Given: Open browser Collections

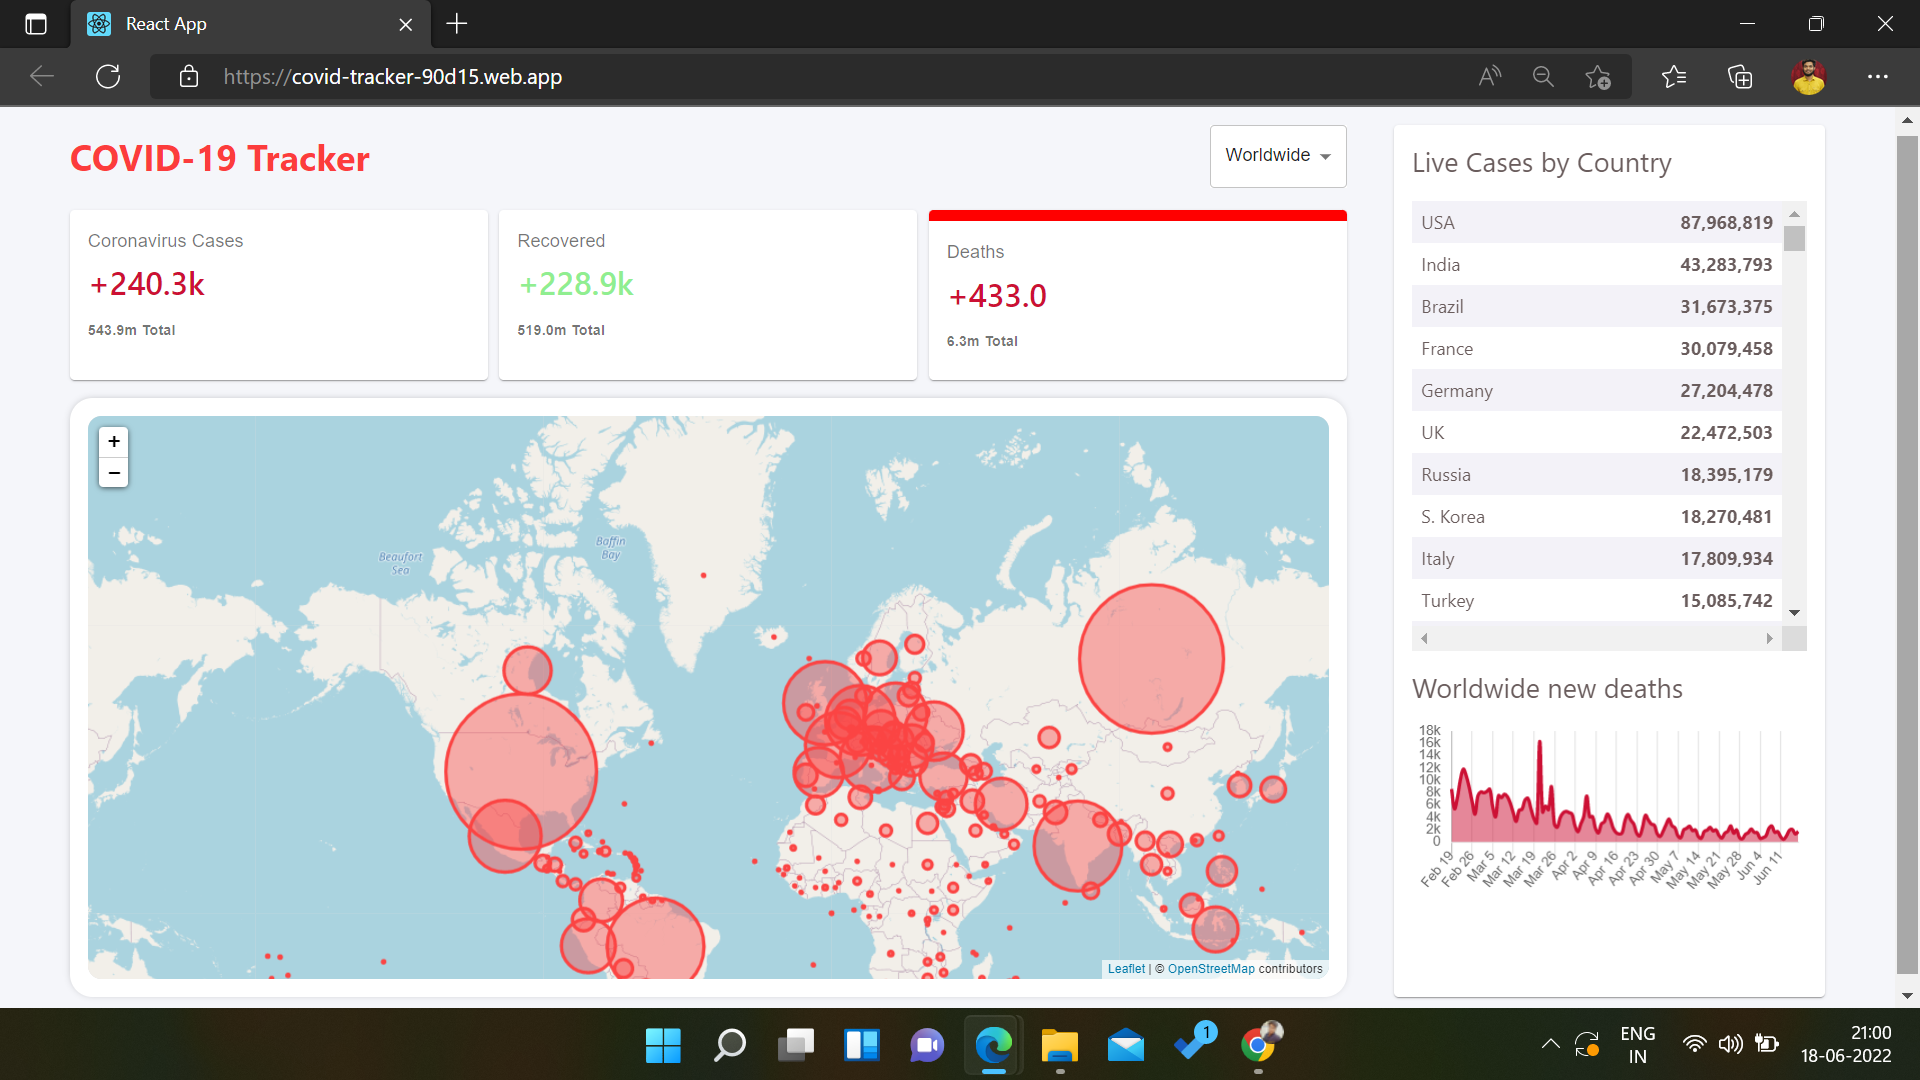Looking at the screenshot, I should pyautogui.click(x=1740, y=76).
